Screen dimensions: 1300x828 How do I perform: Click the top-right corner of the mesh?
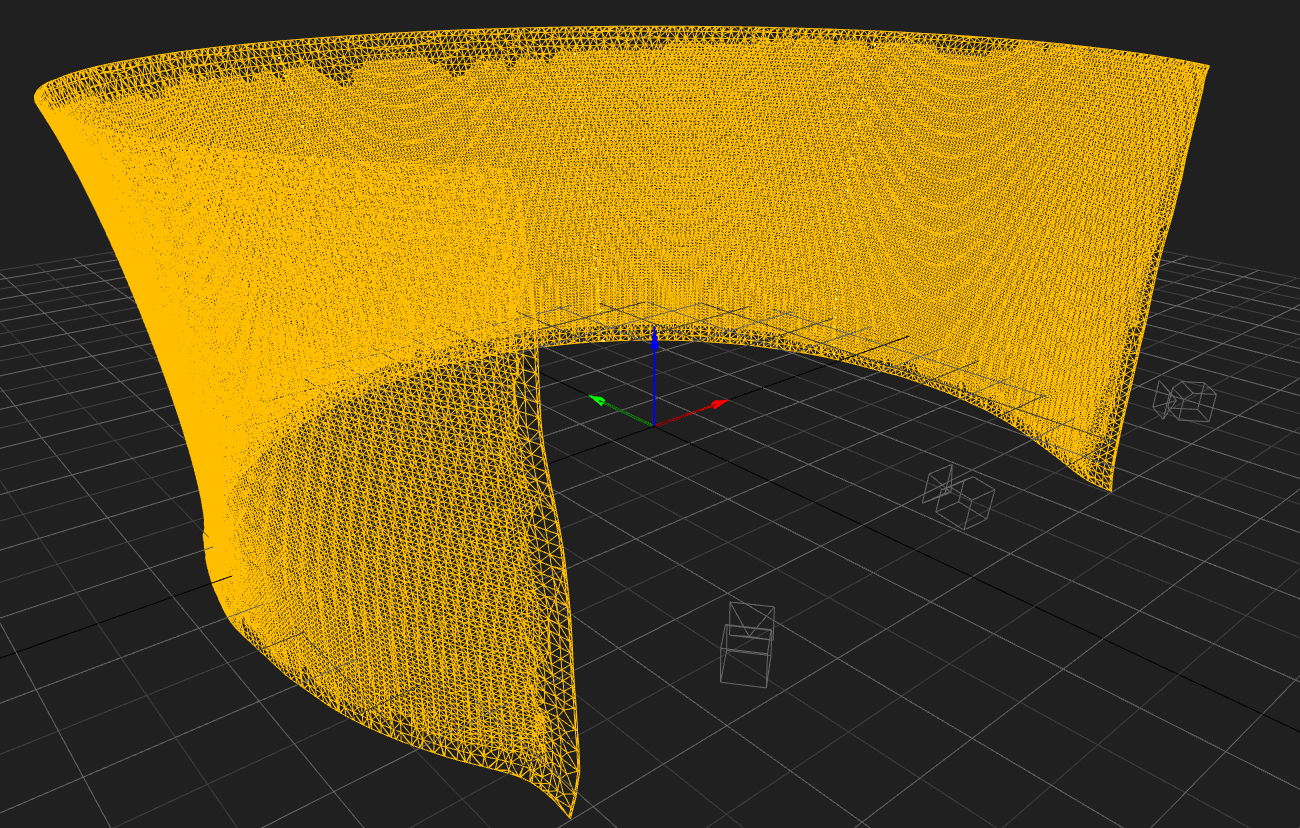pyautogui.click(x=1206, y=68)
